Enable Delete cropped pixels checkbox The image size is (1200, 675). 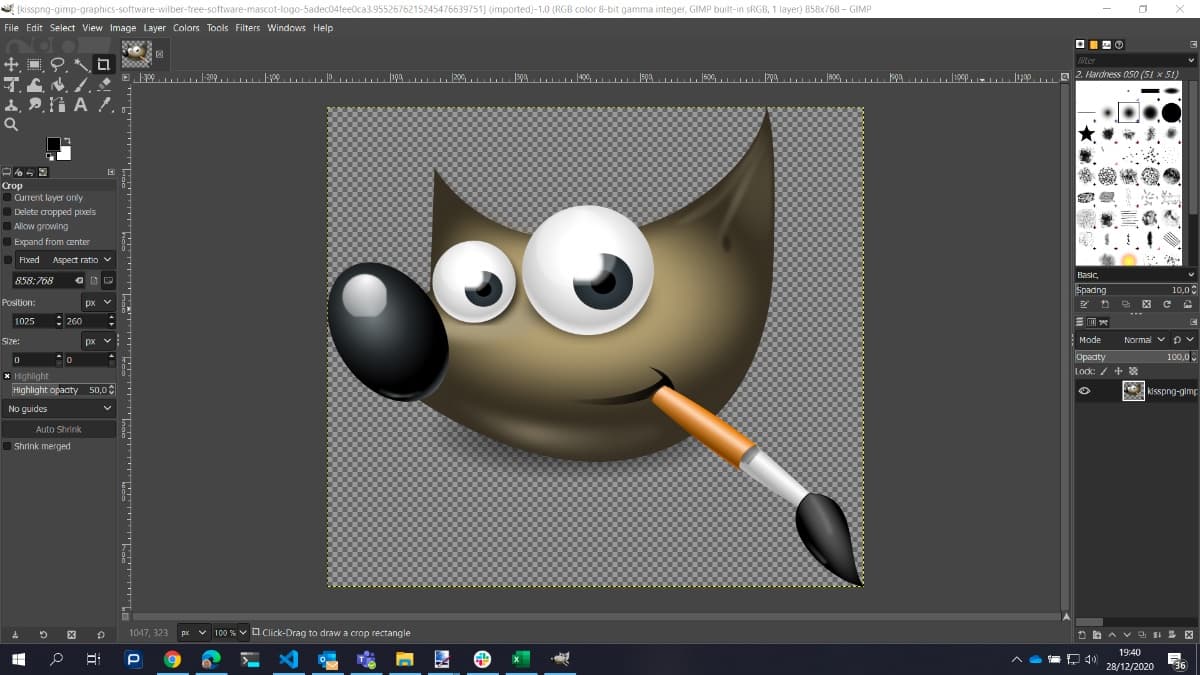[7, 212]
